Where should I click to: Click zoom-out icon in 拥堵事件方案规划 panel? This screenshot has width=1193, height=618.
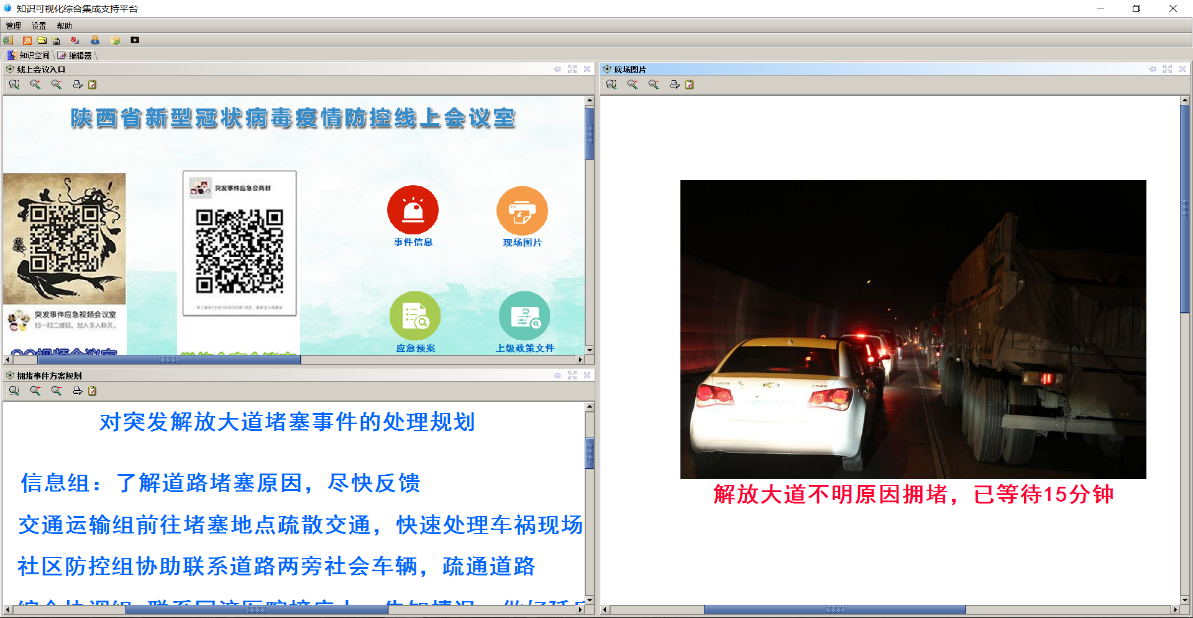point(56,391)
